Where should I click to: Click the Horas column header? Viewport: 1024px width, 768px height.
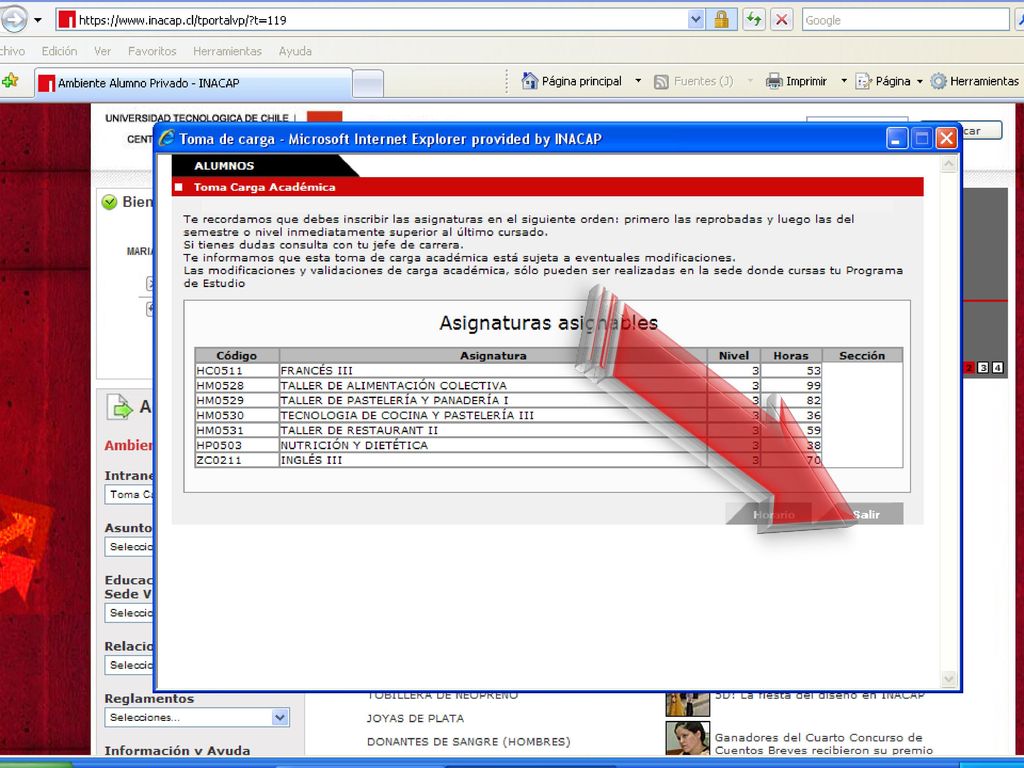pyautogui.click(x=791, y=355)
